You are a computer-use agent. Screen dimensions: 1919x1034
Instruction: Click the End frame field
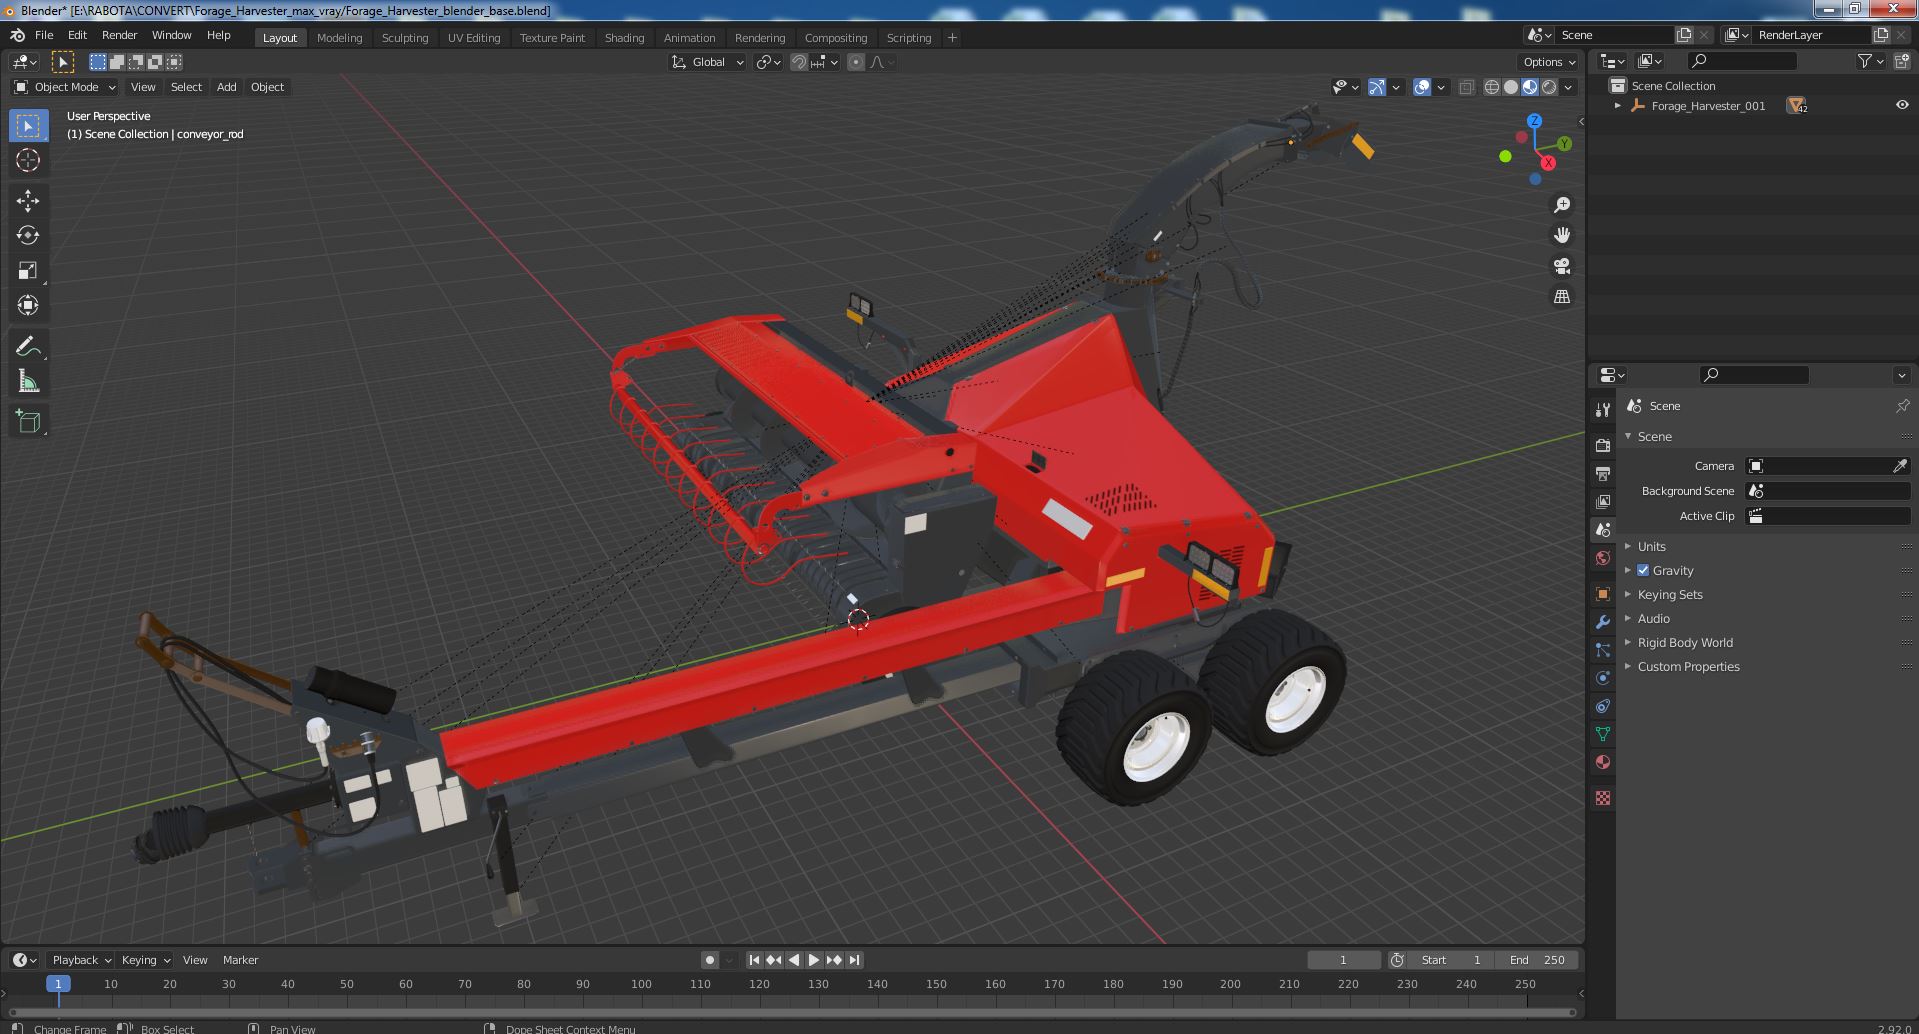[x=1537, y=960]
